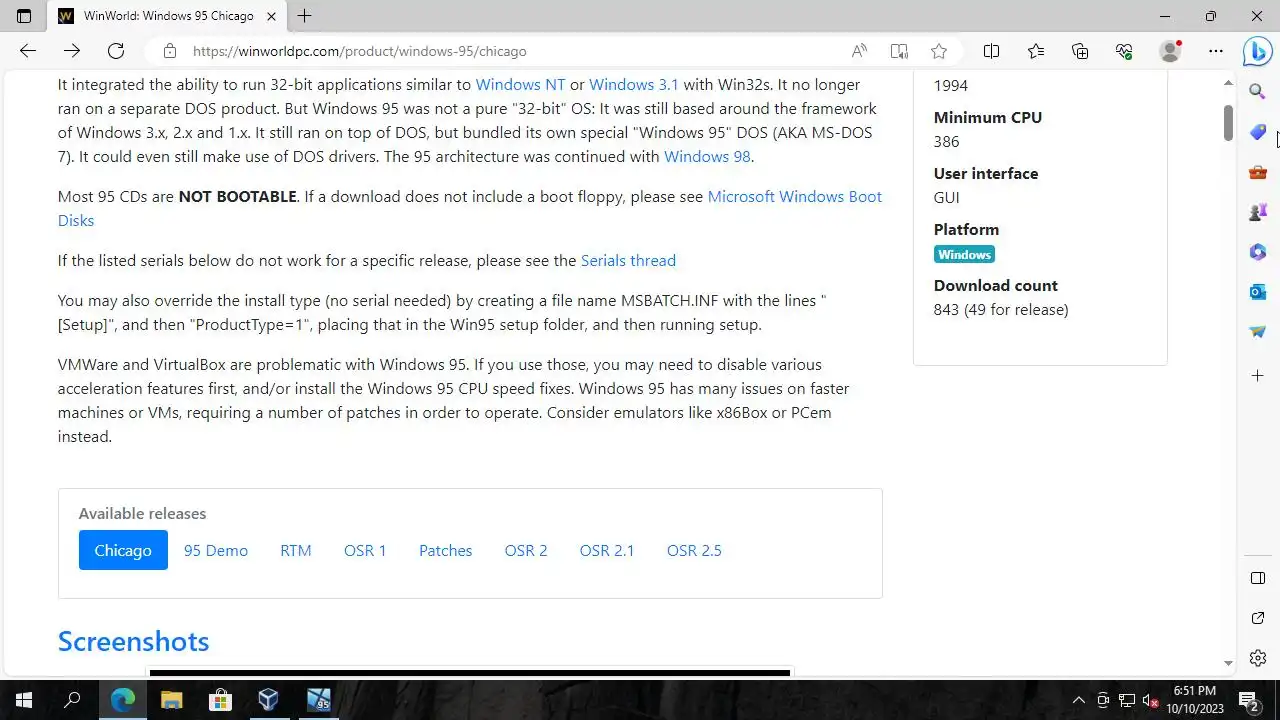Refresh the WinWorld page

click(116, 51)
